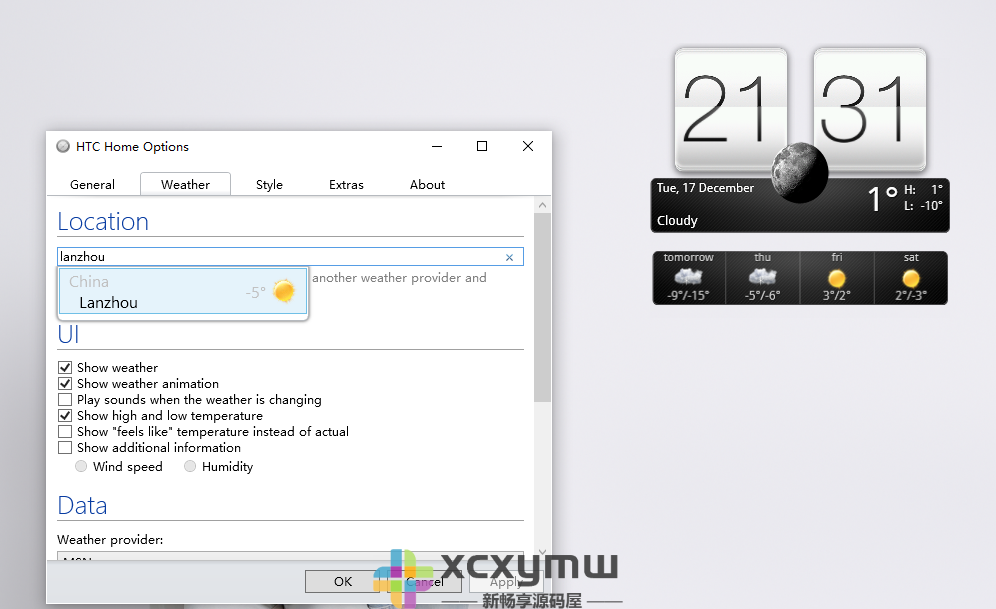This screenshot has height=609, width=996.
Task: Select the Wind speed radio button
Action: pos(81,466)
